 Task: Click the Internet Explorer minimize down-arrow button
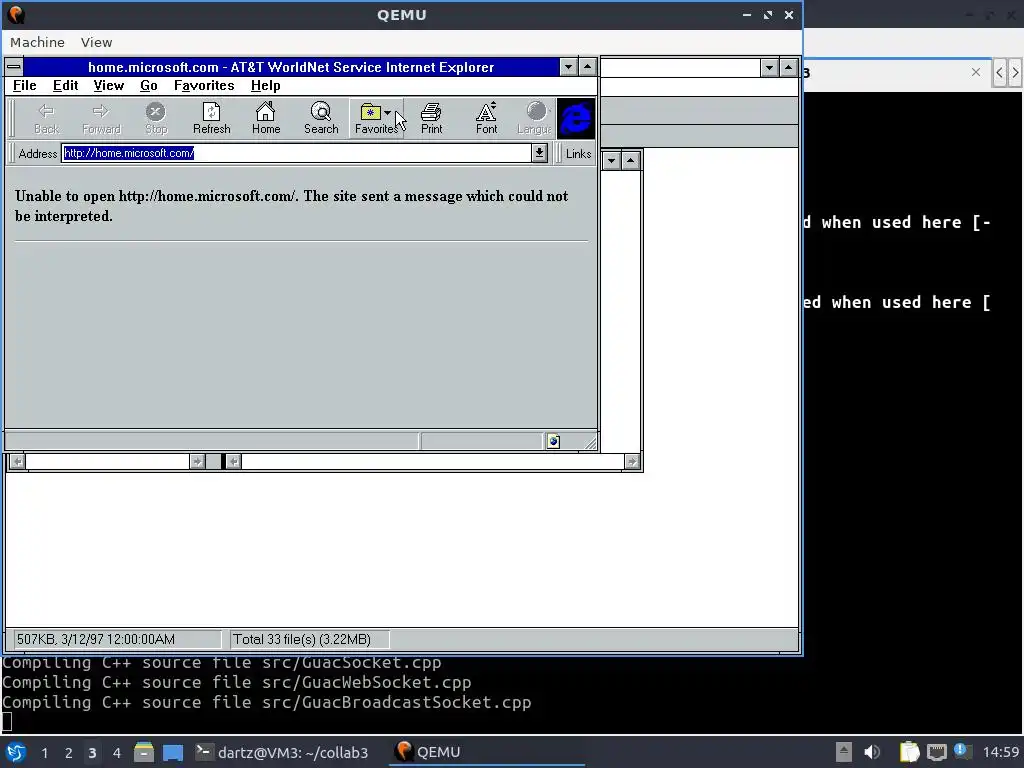click(568, 67)
